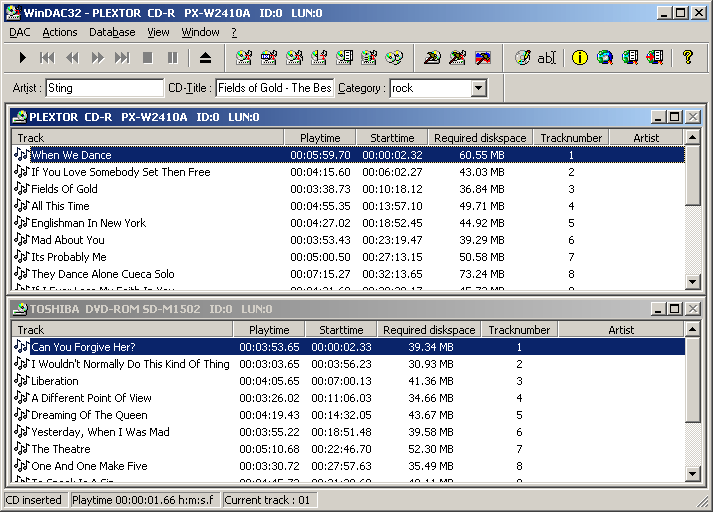
Task: Select 'Englishman In New York' track
Action: pyautogui.click(x=348, y=223)
